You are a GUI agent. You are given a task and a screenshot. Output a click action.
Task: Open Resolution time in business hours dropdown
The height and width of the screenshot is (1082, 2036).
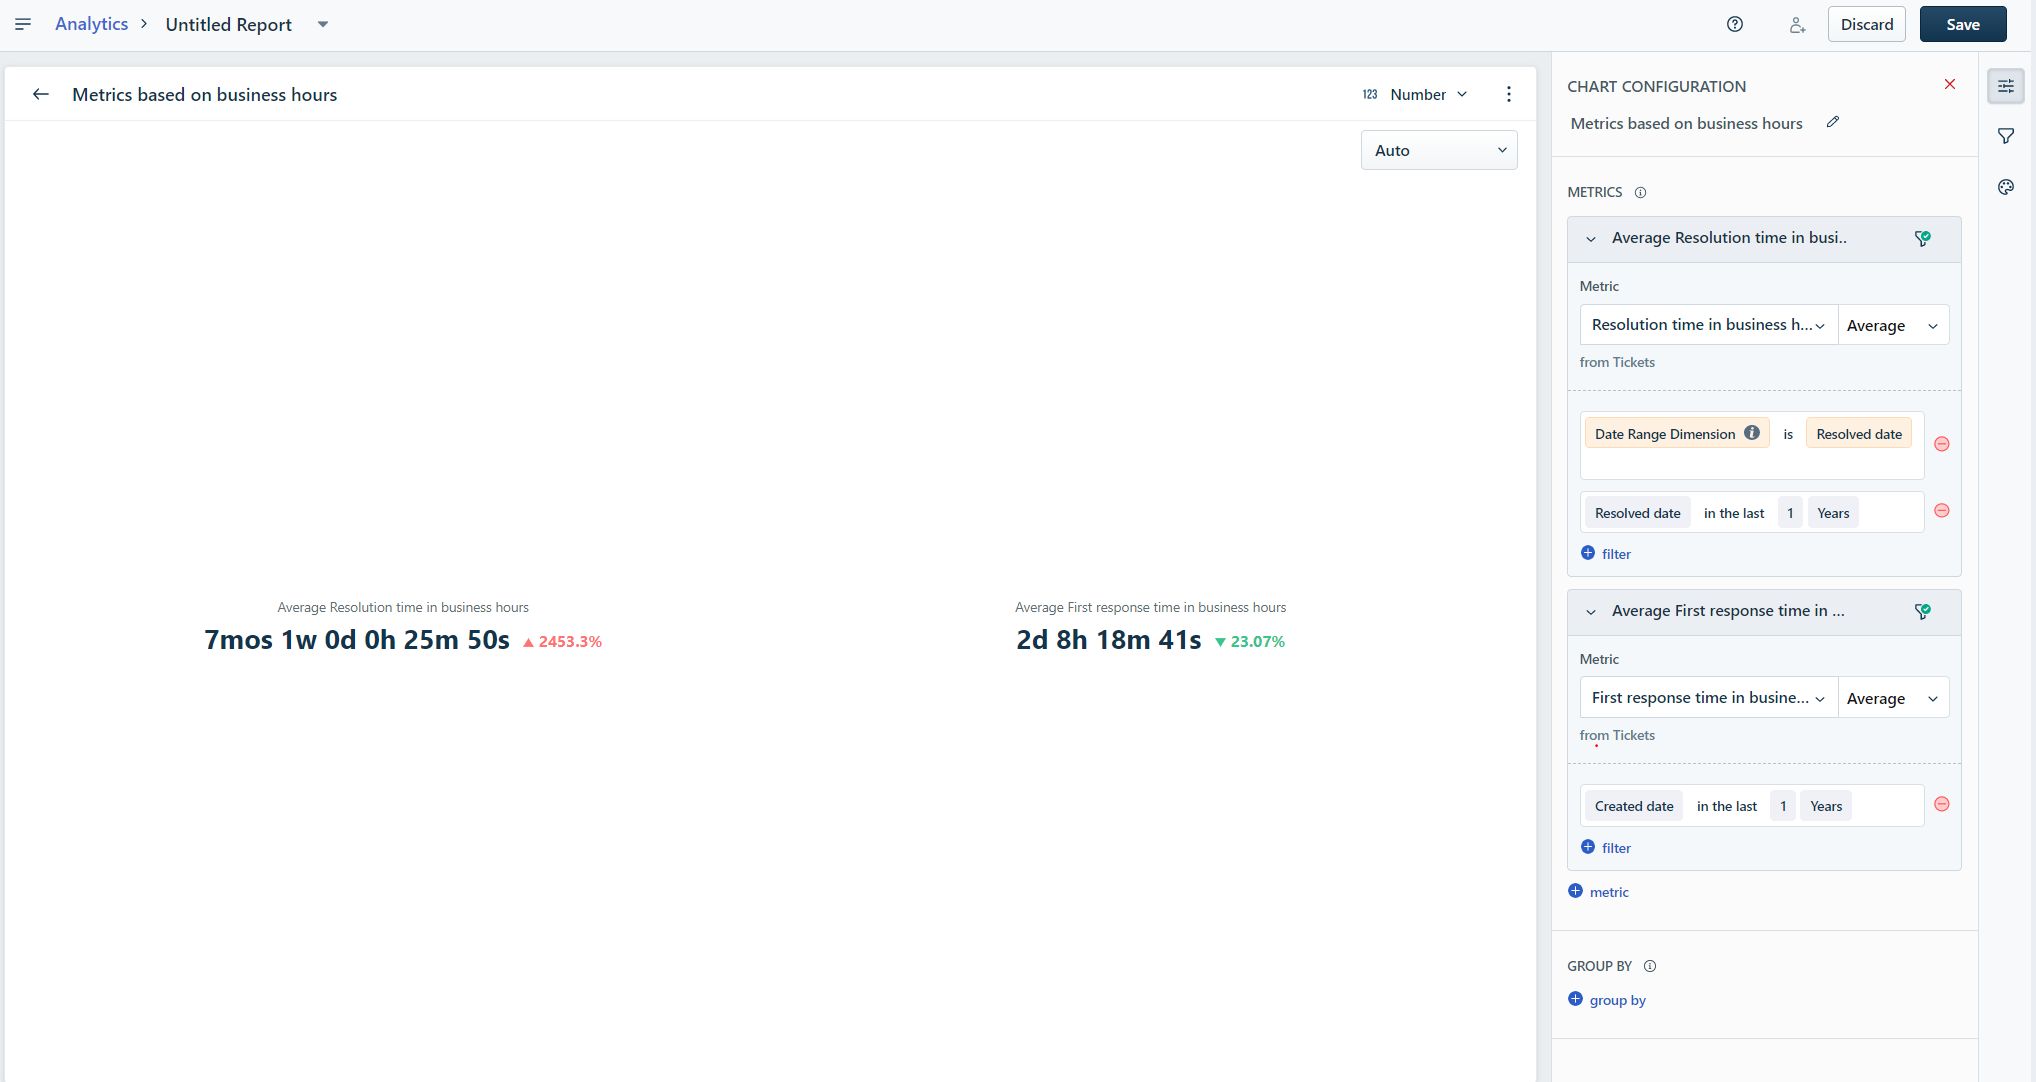pos(1708,325)
